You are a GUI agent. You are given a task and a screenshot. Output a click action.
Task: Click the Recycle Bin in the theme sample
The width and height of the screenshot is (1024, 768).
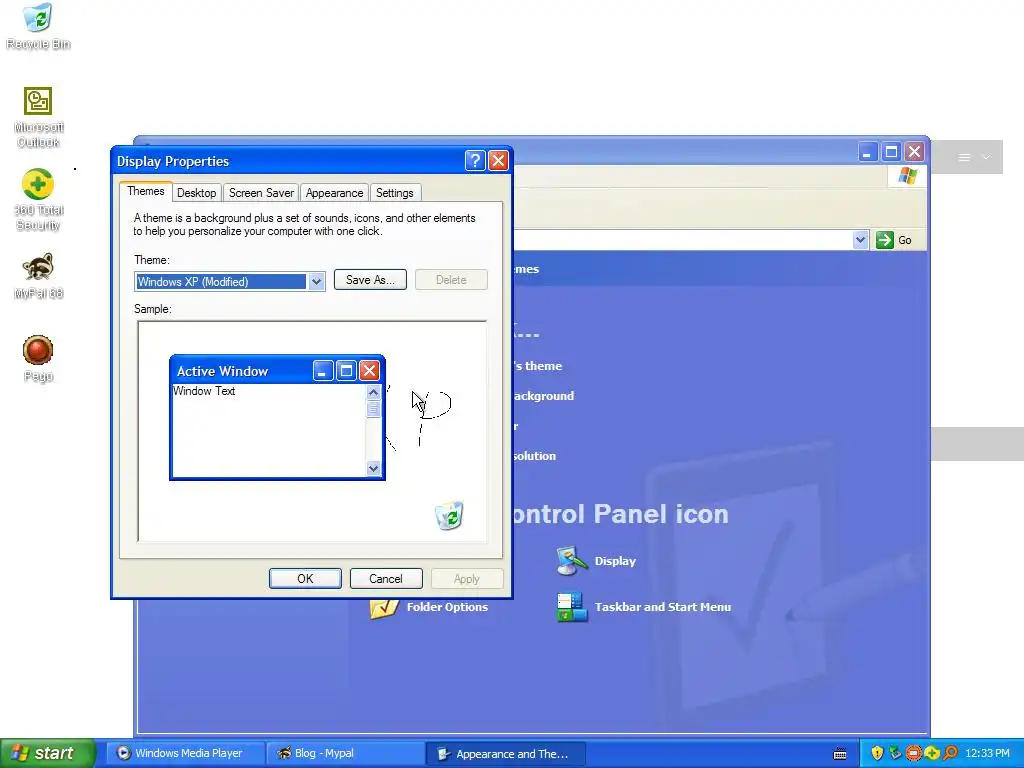[449, 515]
